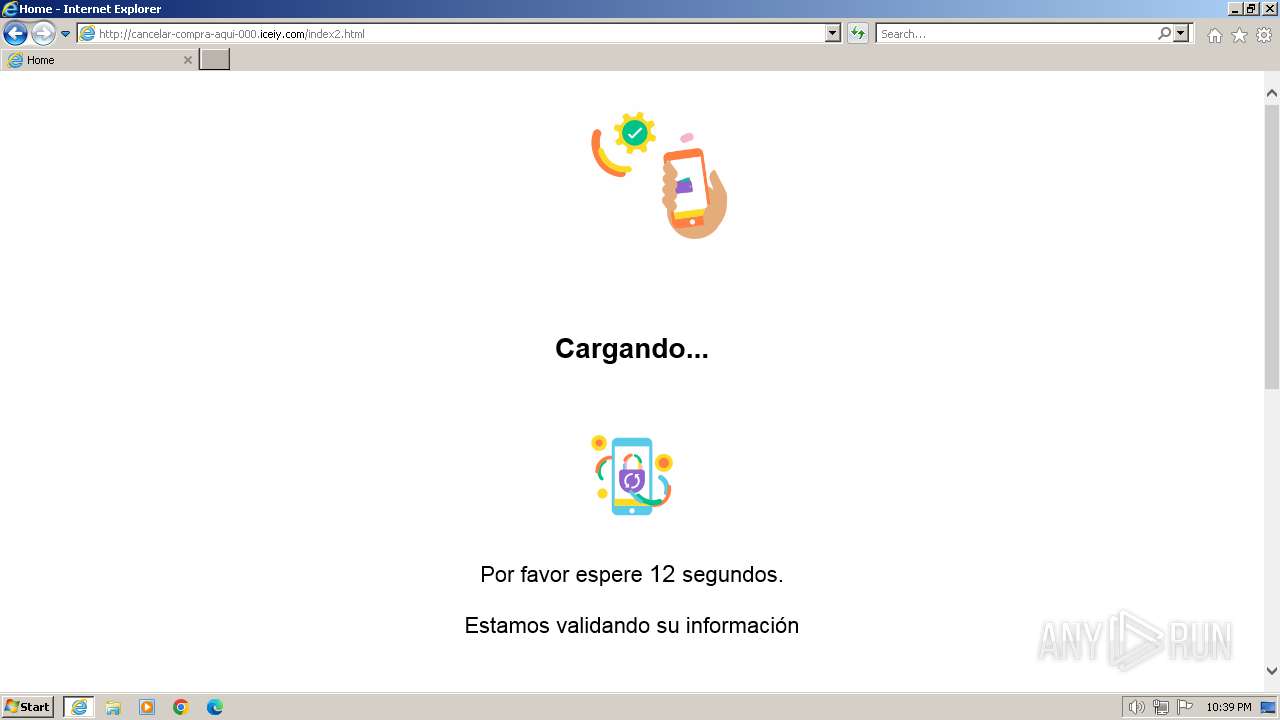1280x720 pixels.
Task: Open Windows Media Player taskbar icon
Action: [147, 707]
